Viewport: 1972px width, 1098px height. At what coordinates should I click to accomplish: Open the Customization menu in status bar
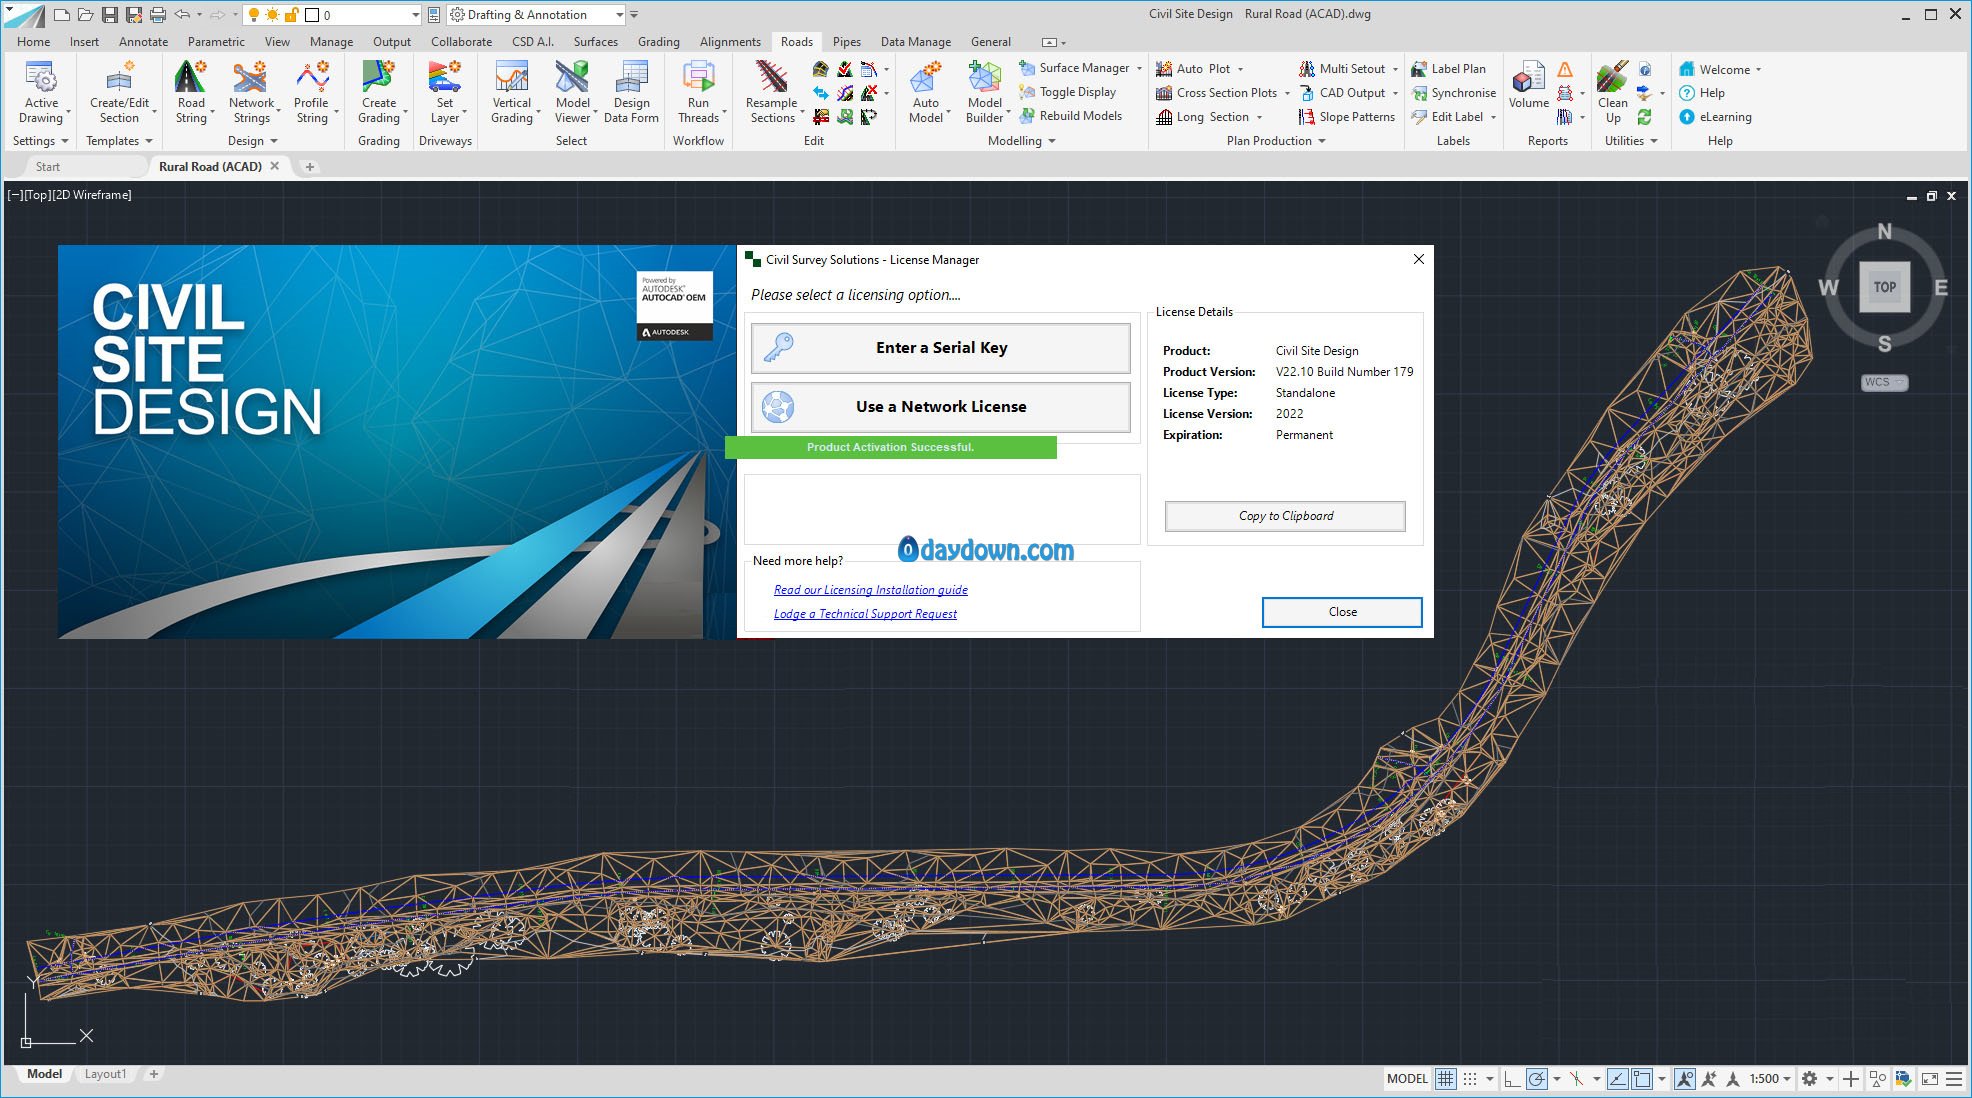pyautogui.click(x=1953, y=1079)
